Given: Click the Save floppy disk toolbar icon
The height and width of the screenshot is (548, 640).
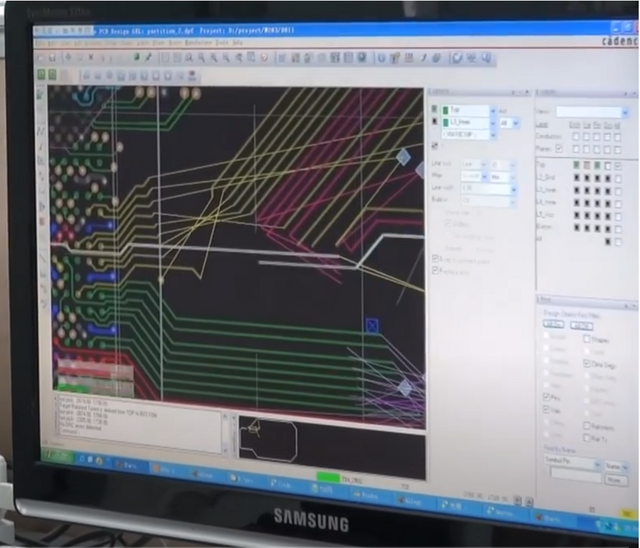Looking at the screenshot, I should (52, 58).
